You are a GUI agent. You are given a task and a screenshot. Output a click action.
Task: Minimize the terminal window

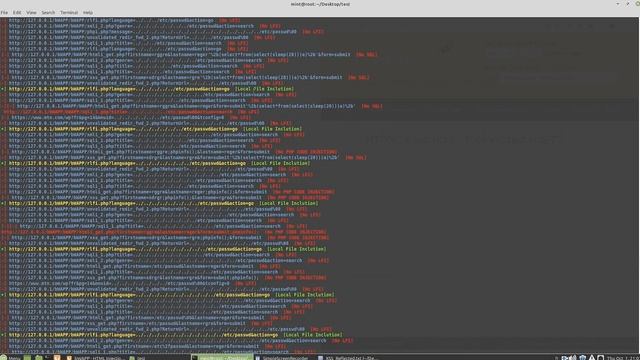(618, 4)
